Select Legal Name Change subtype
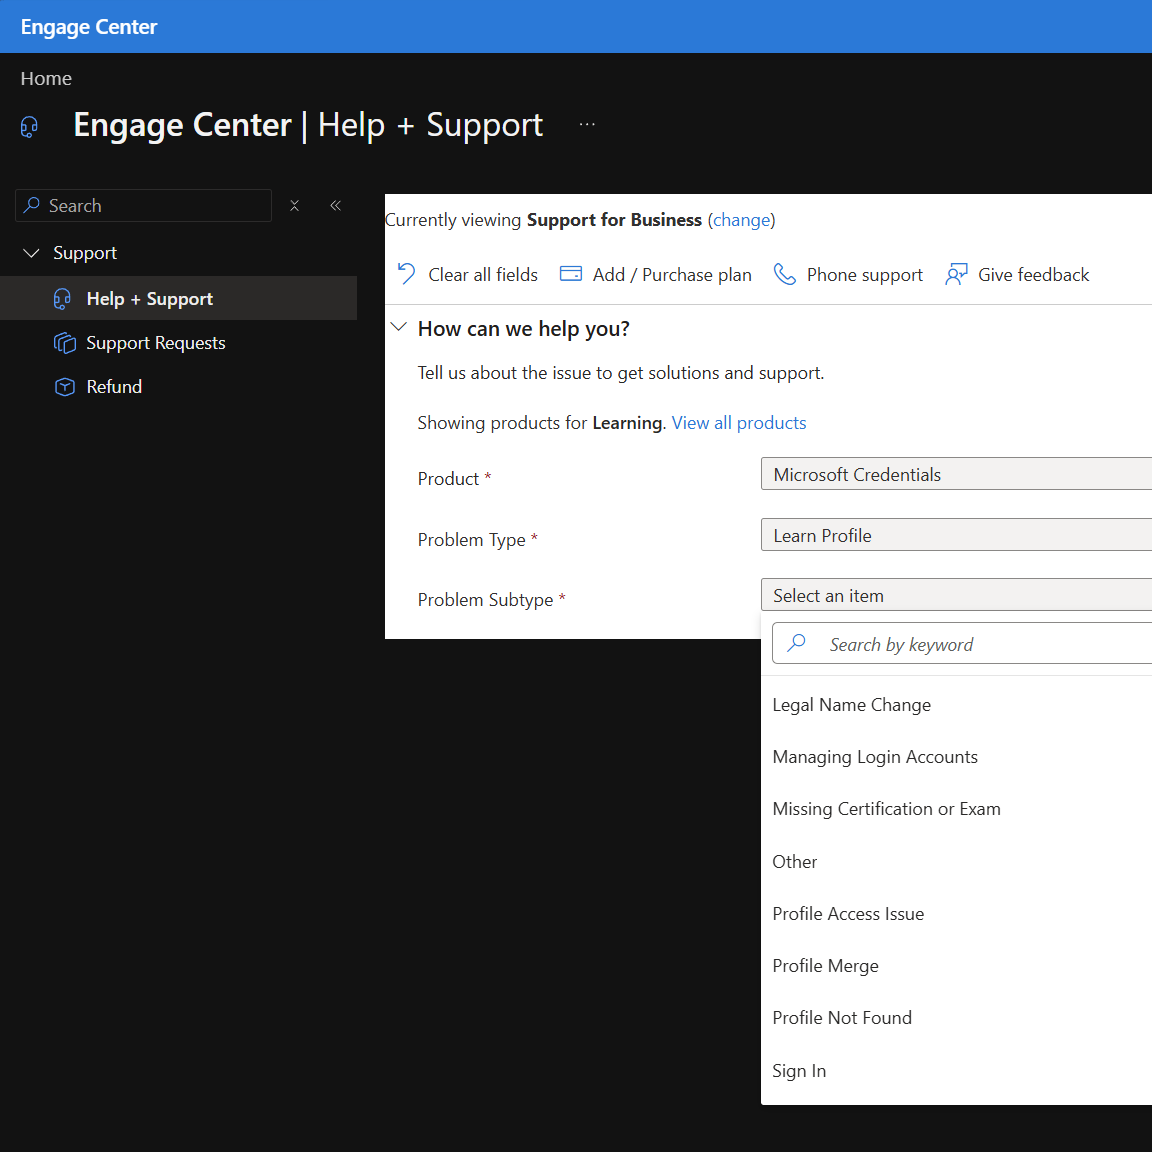Image resolution: width=1152 pixels, height=1152 pixels. (x=956, y=705)
